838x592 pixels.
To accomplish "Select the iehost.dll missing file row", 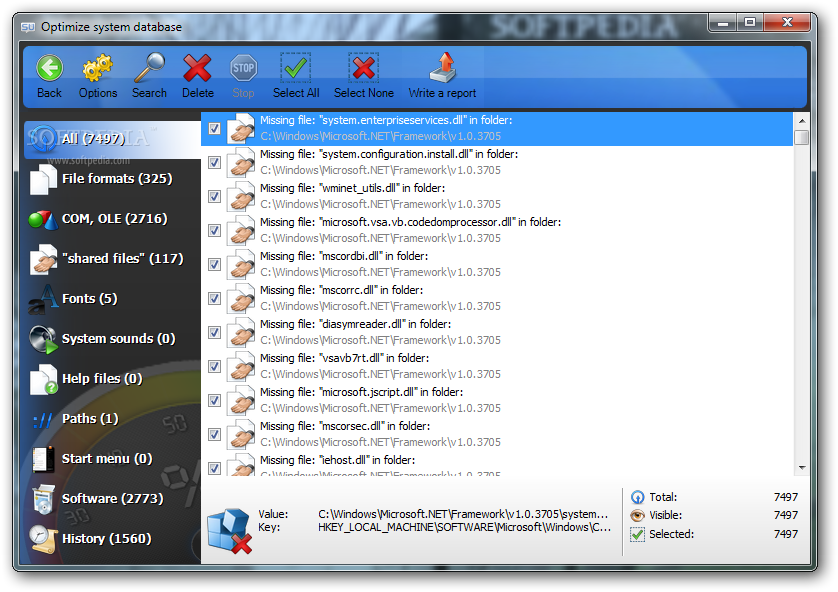I will click(x=497, y=464).
